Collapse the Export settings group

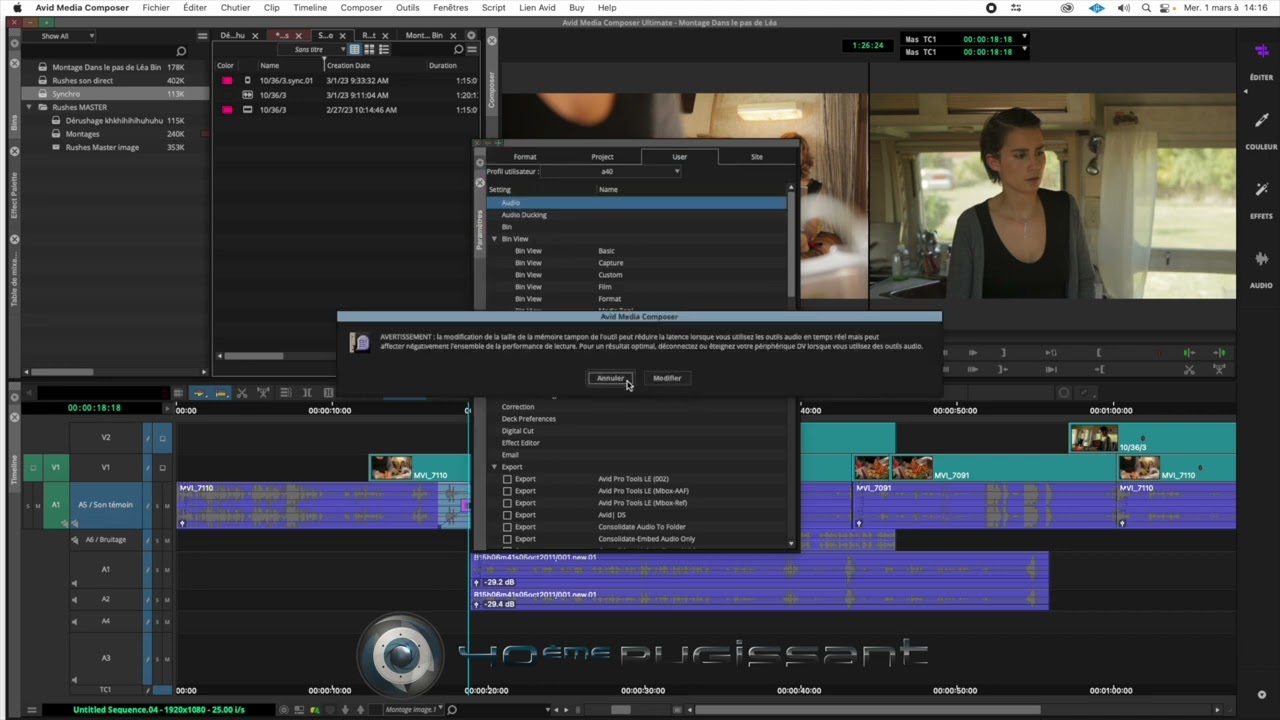[494, 467]
